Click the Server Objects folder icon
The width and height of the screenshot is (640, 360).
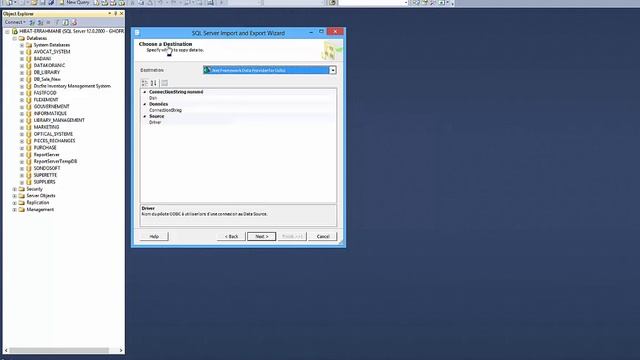click(x=22, y=196)
